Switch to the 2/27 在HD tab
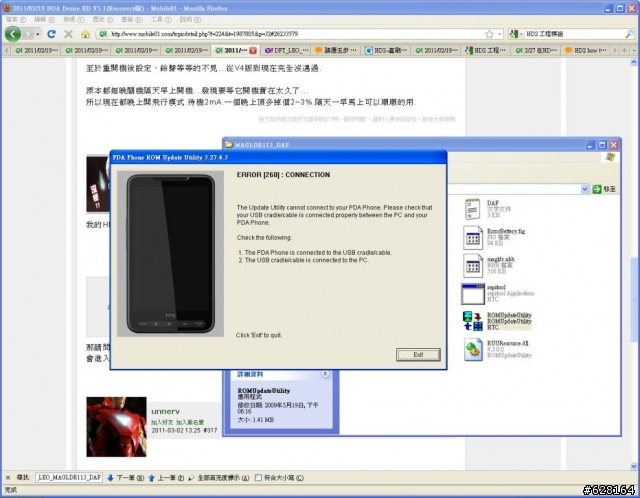This screenshot has height=498, width=640. [536, 50]
